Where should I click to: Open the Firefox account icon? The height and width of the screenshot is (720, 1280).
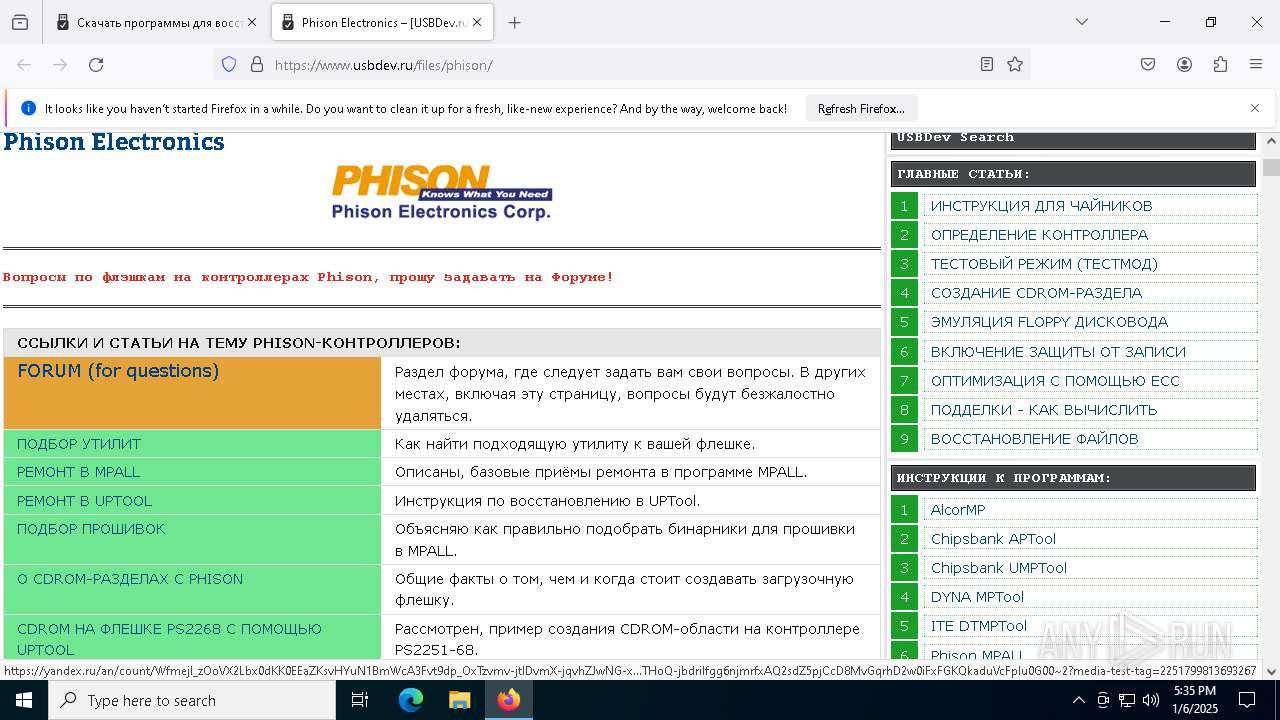point(1184,65)
